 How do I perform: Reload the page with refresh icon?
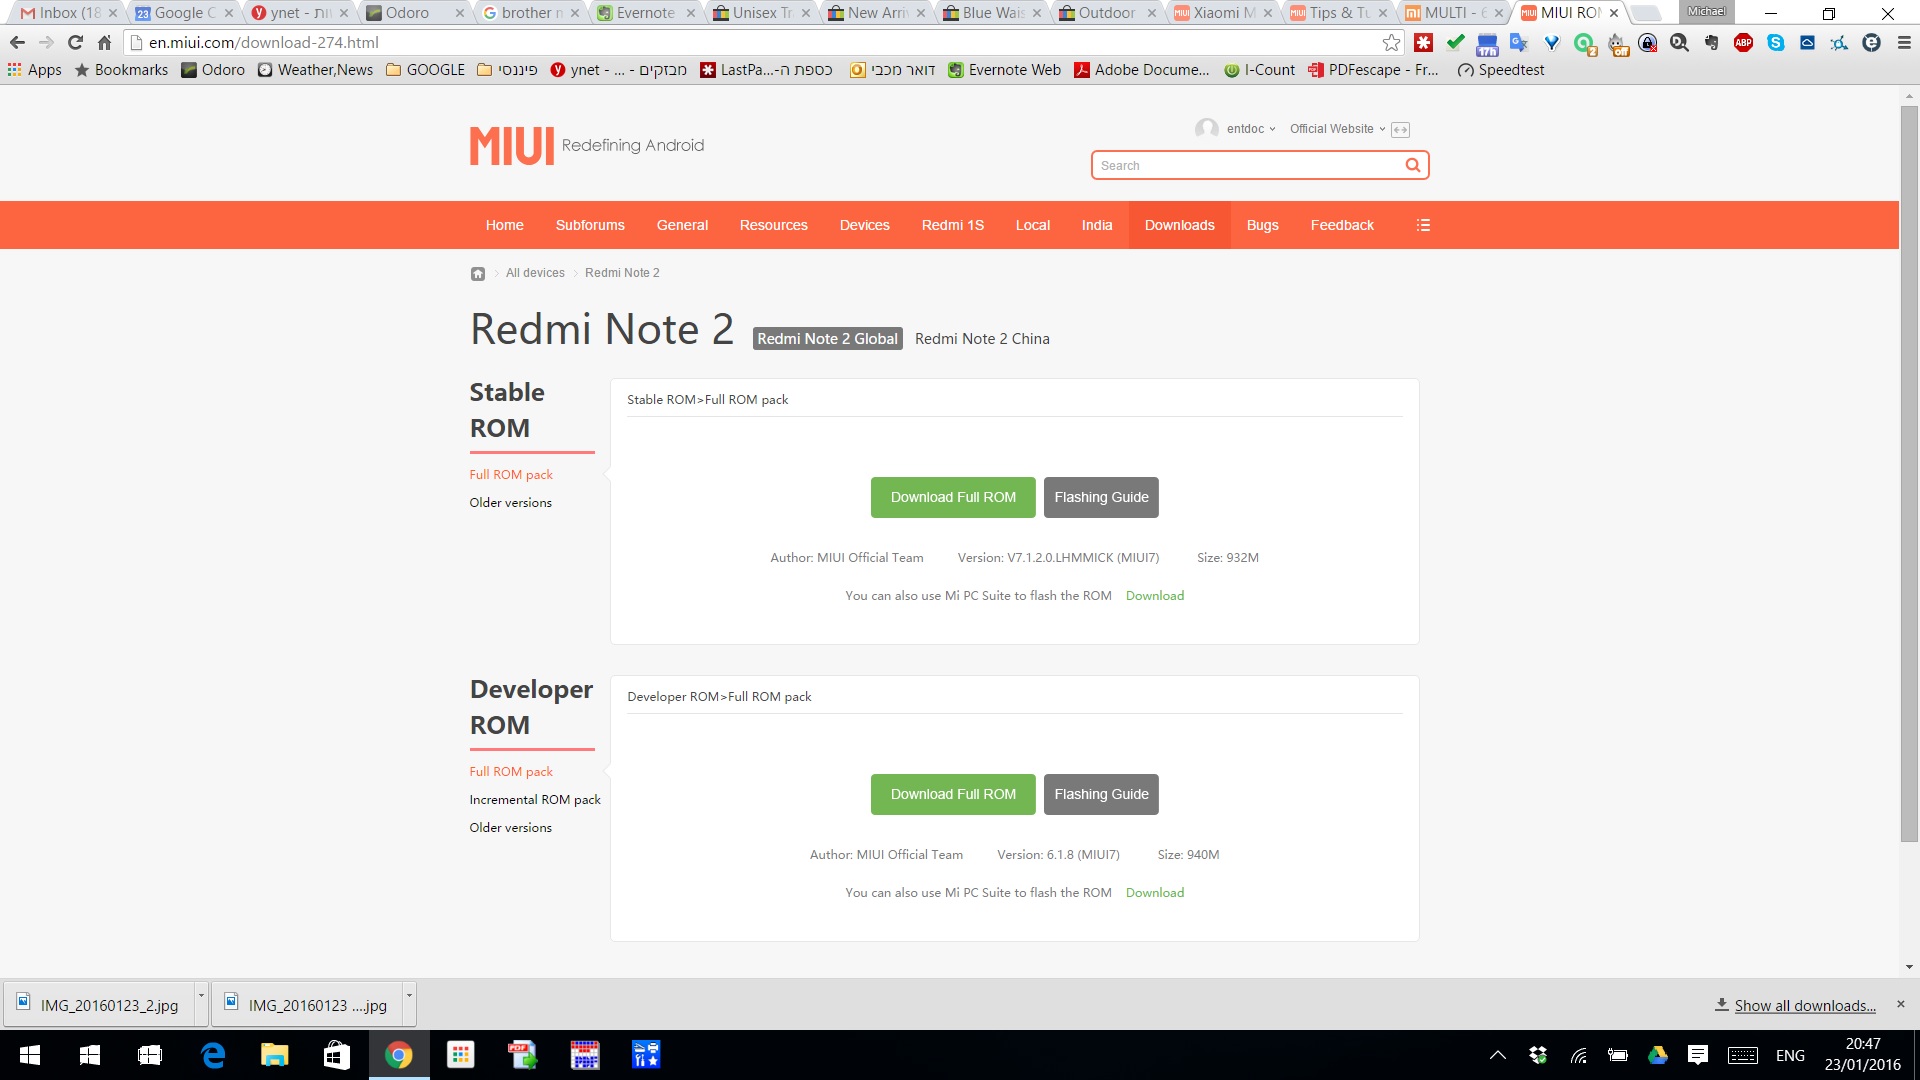(x=75, y=42)
